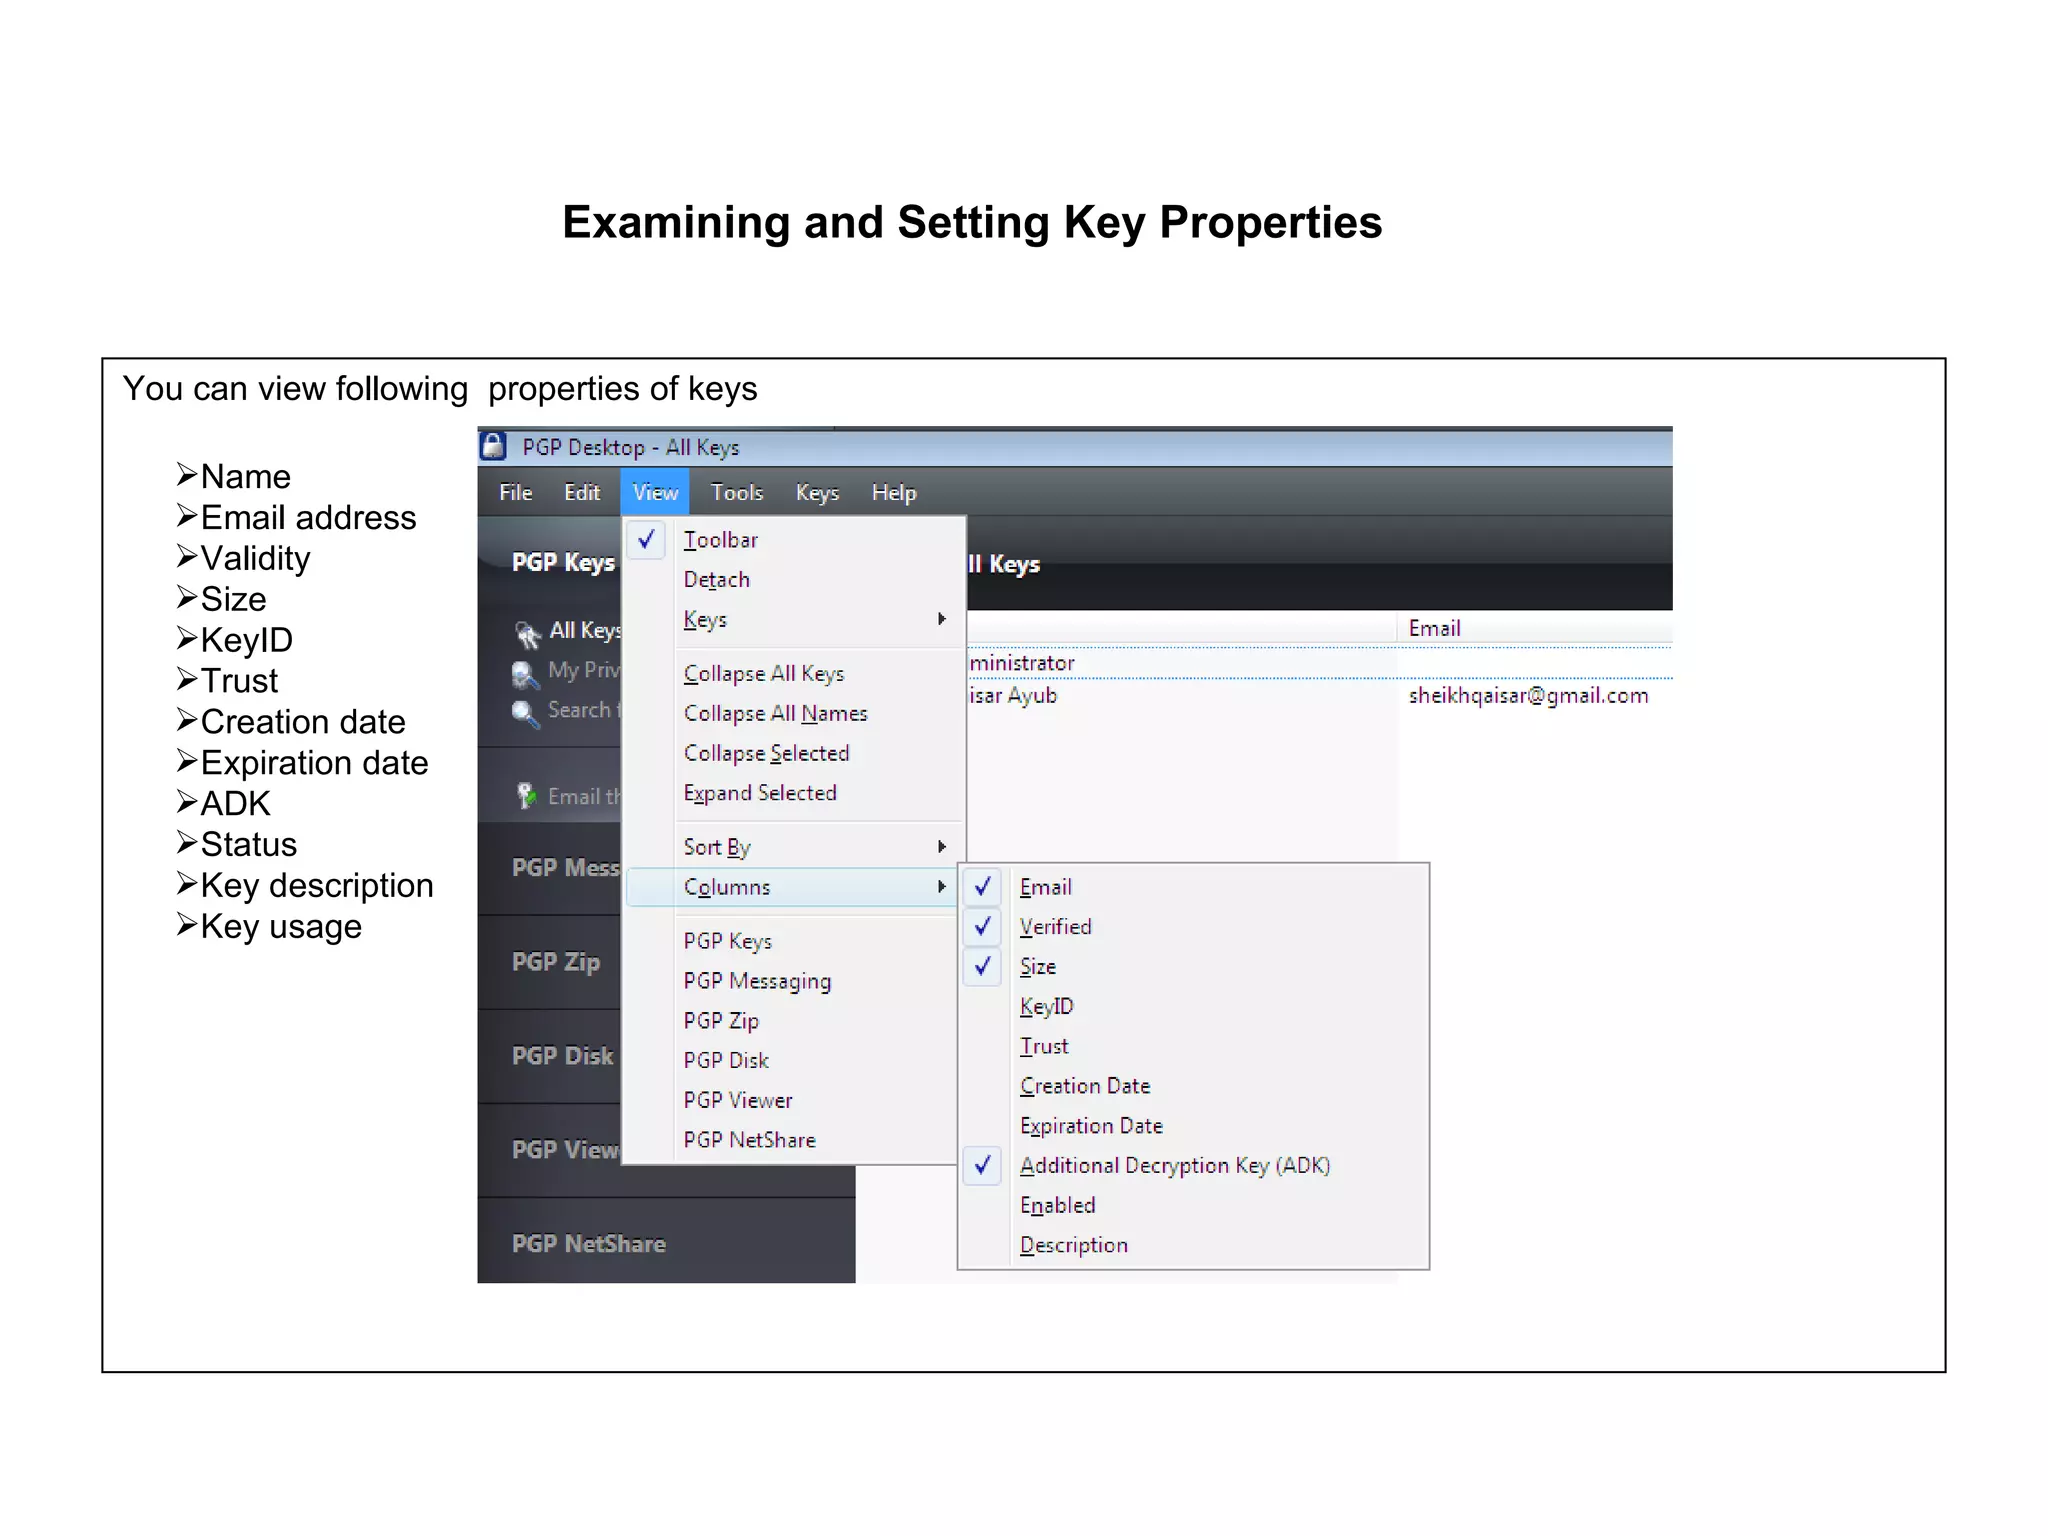
Task: Click the Email column header
Action: [1435, 628]
